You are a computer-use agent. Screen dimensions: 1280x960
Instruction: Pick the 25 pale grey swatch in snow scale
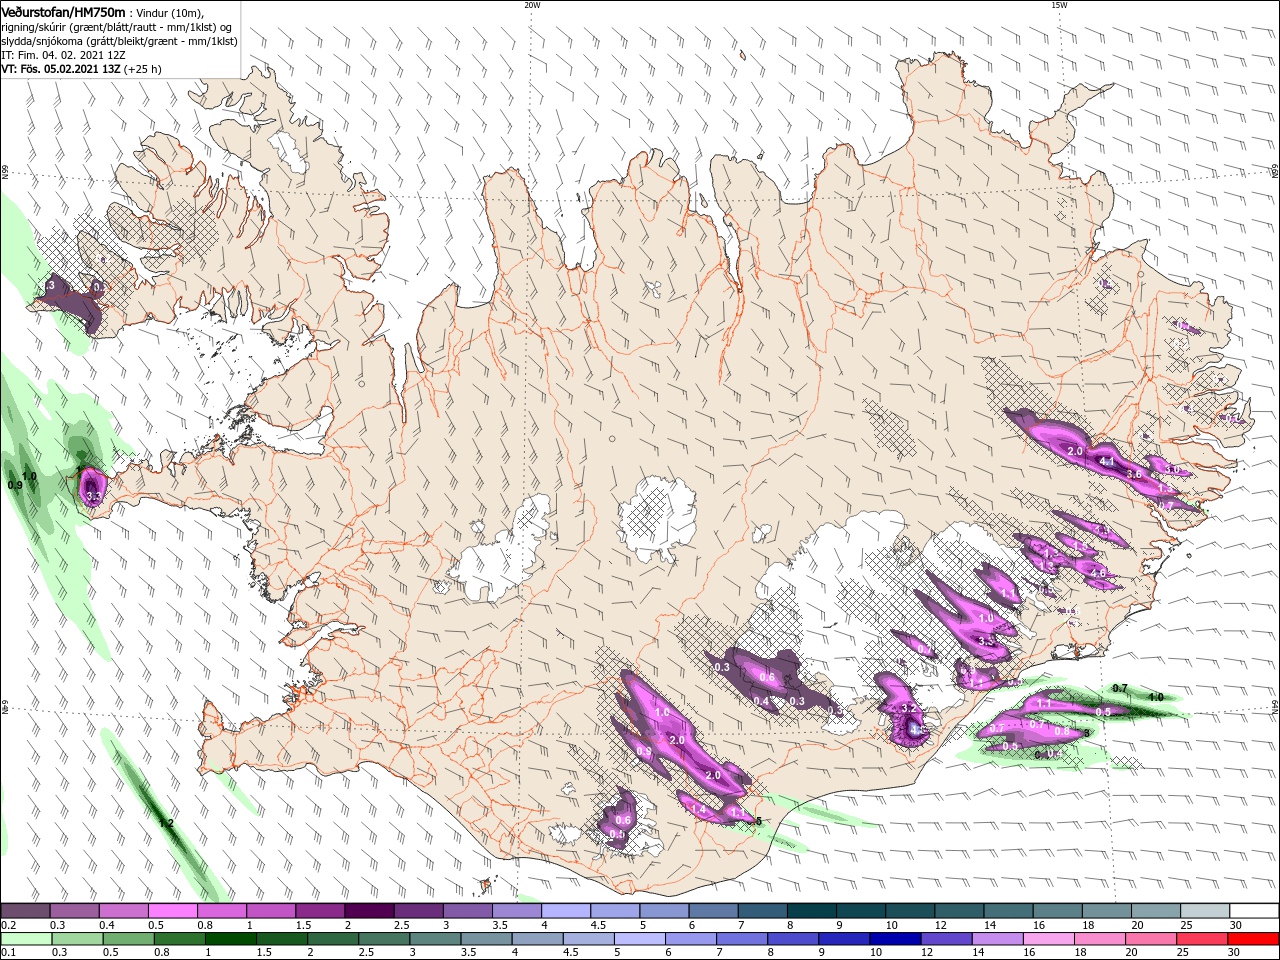pos(1206,911)
